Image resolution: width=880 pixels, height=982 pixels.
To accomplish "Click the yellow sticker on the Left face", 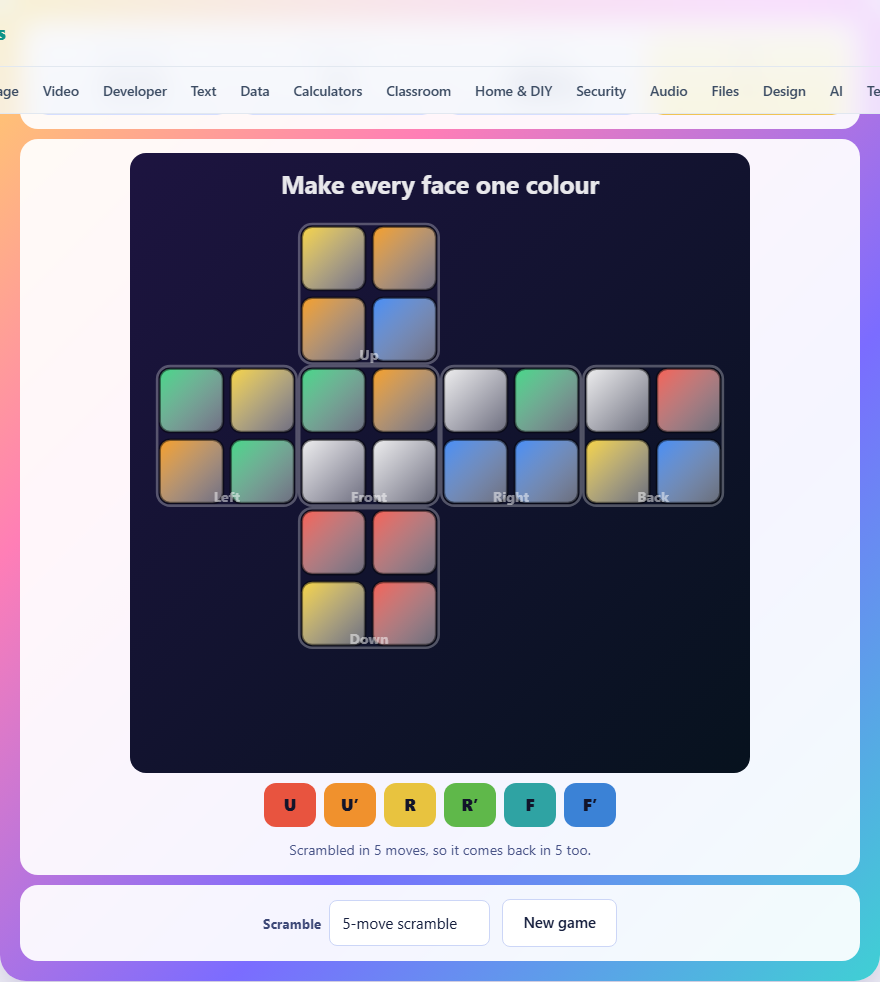I will (262, 400).
